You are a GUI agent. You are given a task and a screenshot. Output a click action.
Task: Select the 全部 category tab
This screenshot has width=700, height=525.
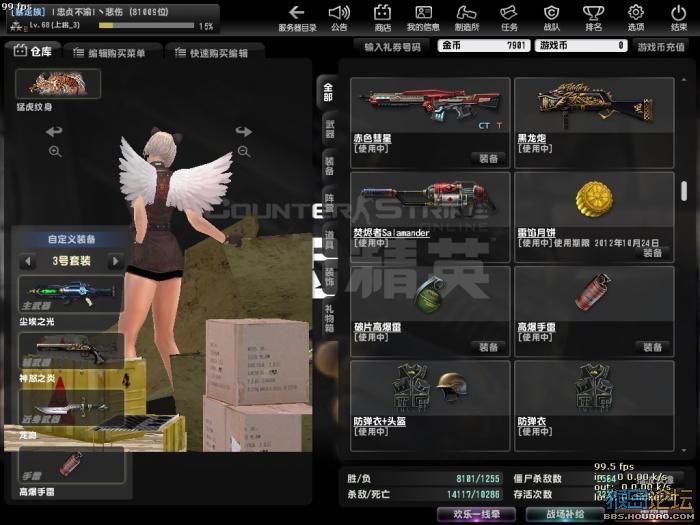[x=328, y=92]
